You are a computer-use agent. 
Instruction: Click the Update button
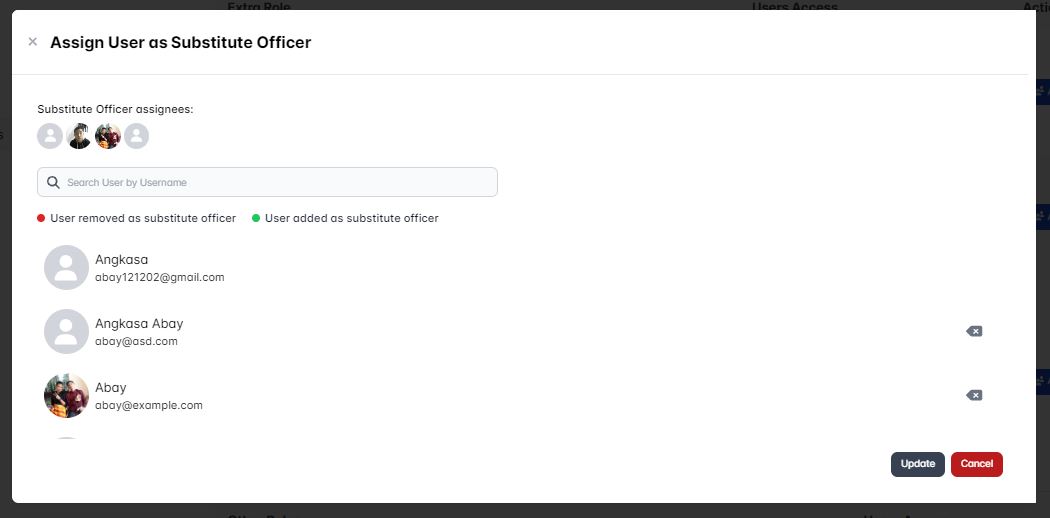[917, 464]
